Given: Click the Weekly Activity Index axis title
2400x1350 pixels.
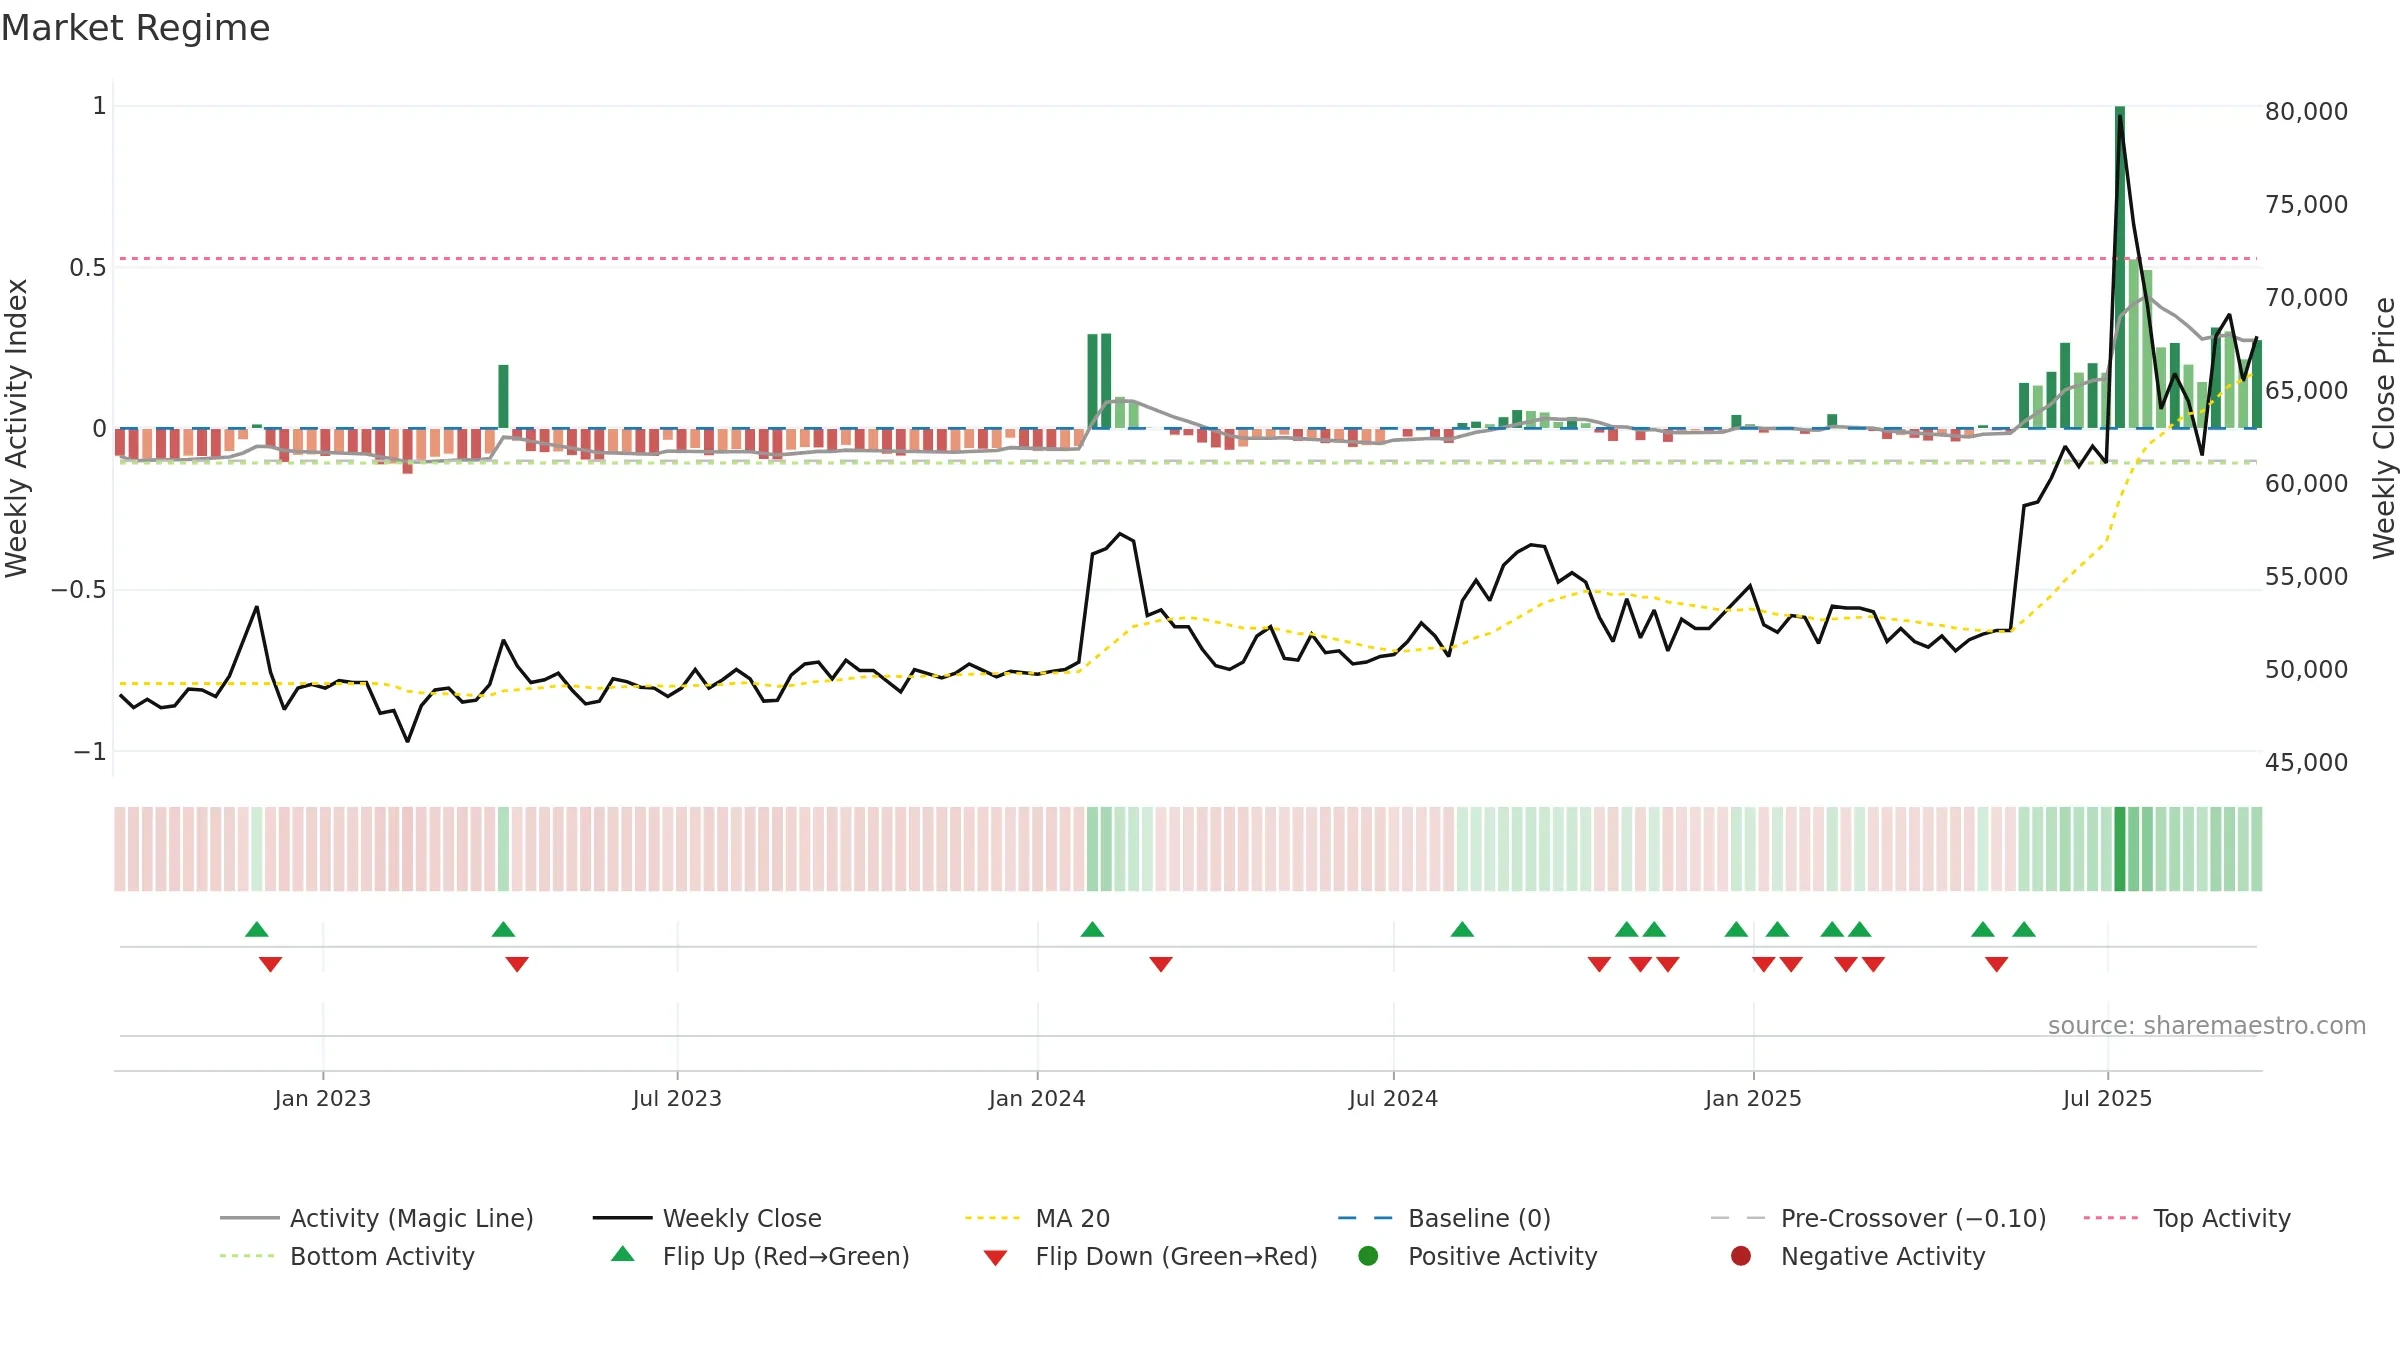Looking at the screenshot, I should (17, 428).
